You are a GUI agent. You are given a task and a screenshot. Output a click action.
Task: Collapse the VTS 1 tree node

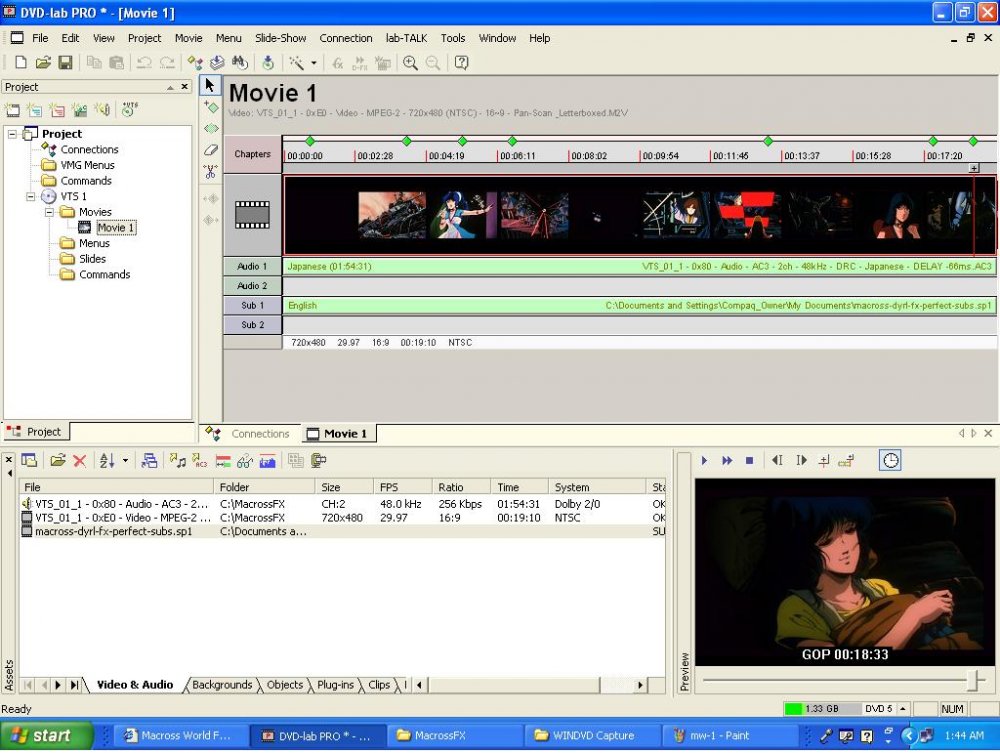pyautogui.click(x=30, y=196)
